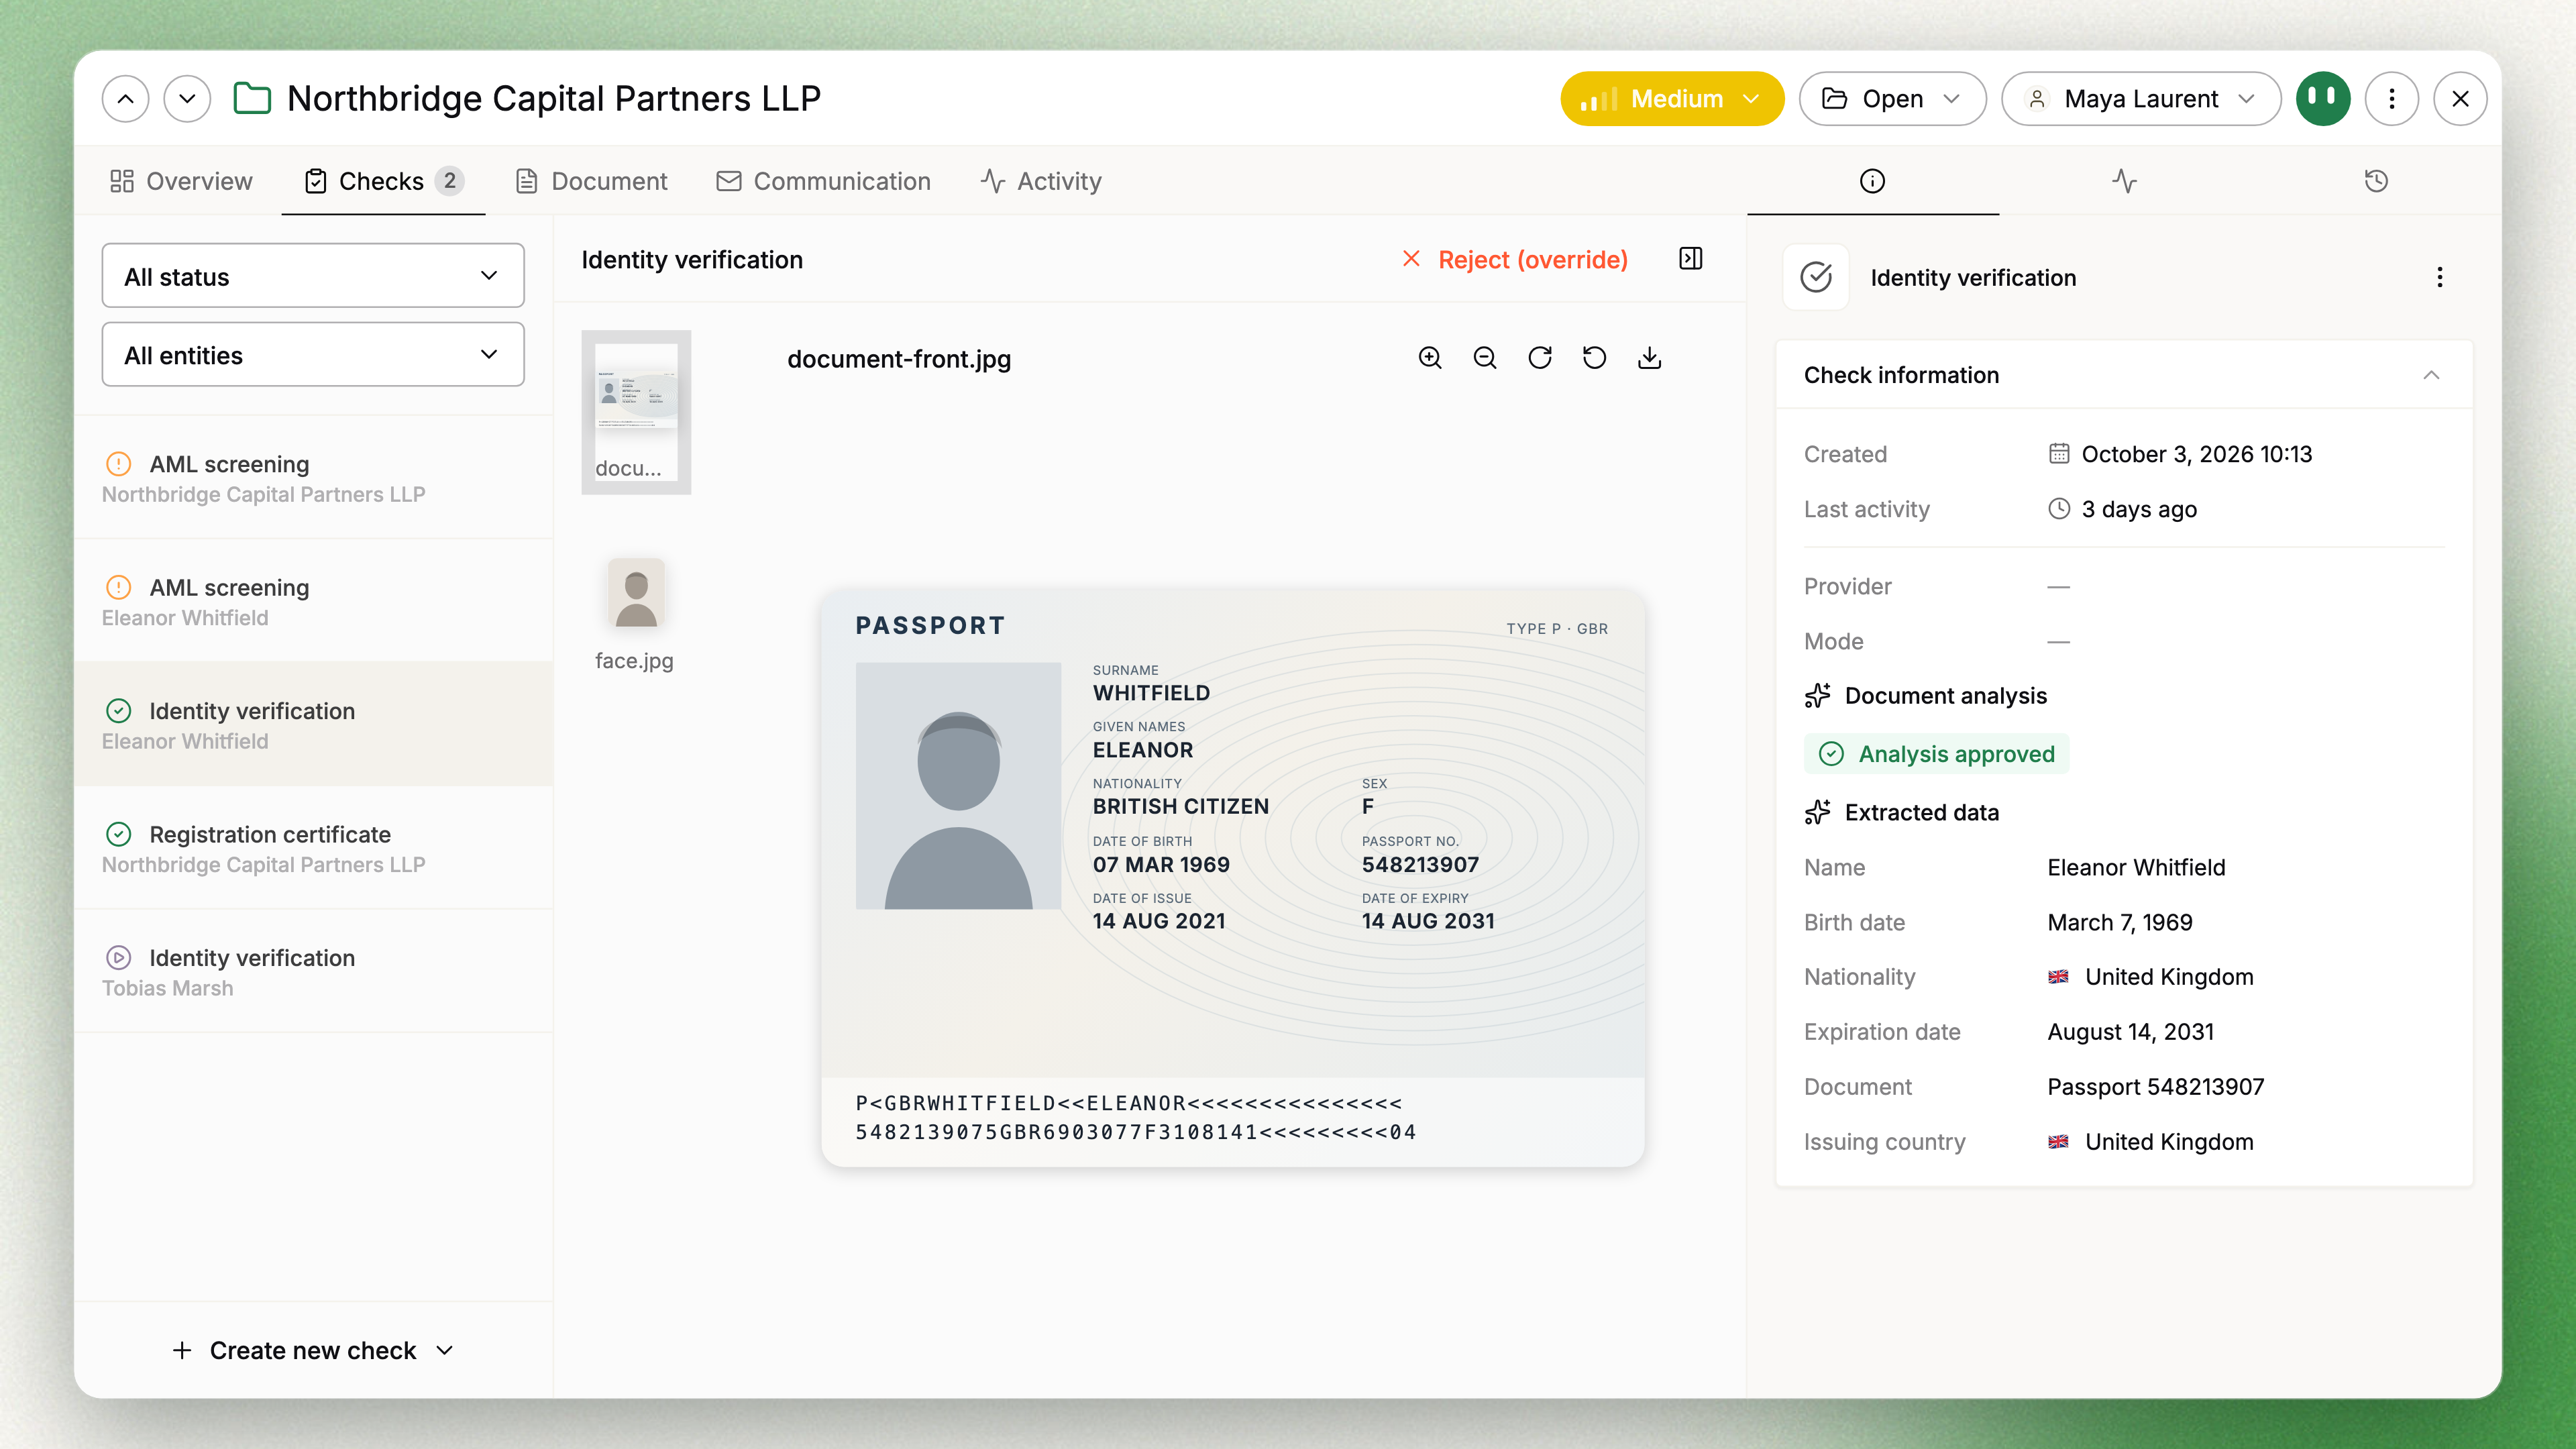The width and height of the screenshot is (2576, 1449).
Task: Open the Maya Laurent assignee dropdown
Action: [x=2141, y=98]
